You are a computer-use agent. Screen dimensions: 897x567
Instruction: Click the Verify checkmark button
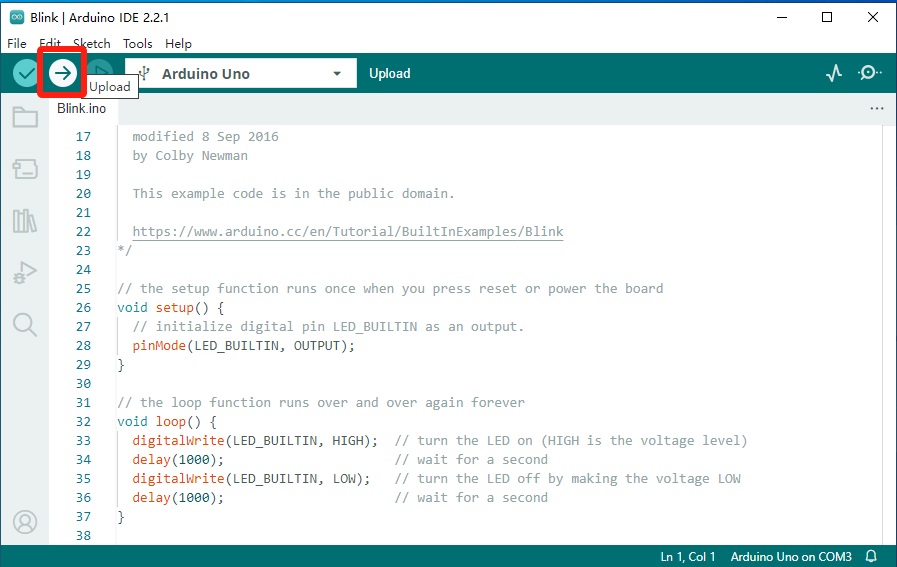pos(26,73)
